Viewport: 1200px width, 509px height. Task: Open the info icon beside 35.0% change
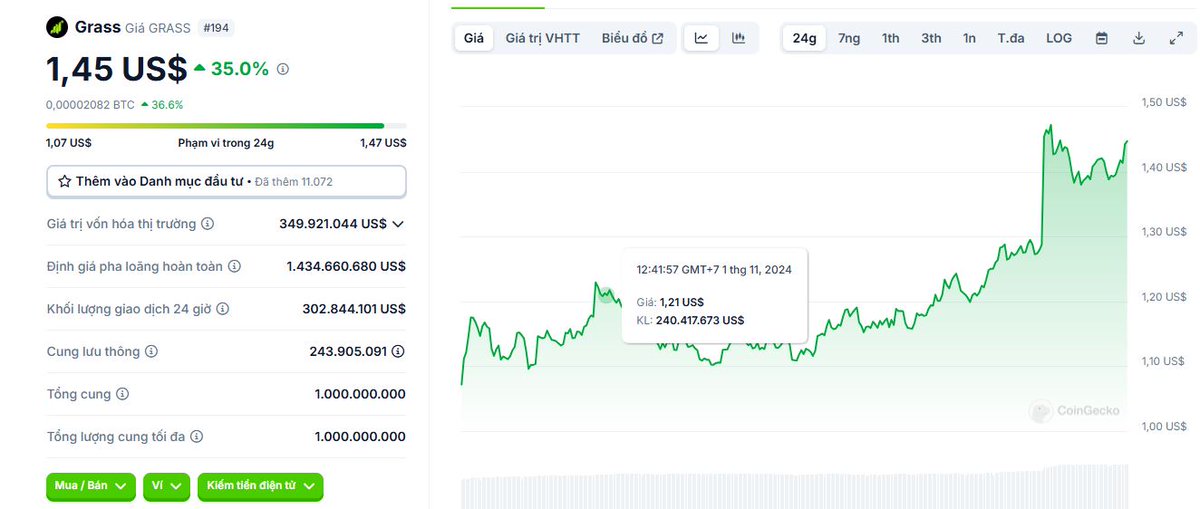[x=283, y=69]
